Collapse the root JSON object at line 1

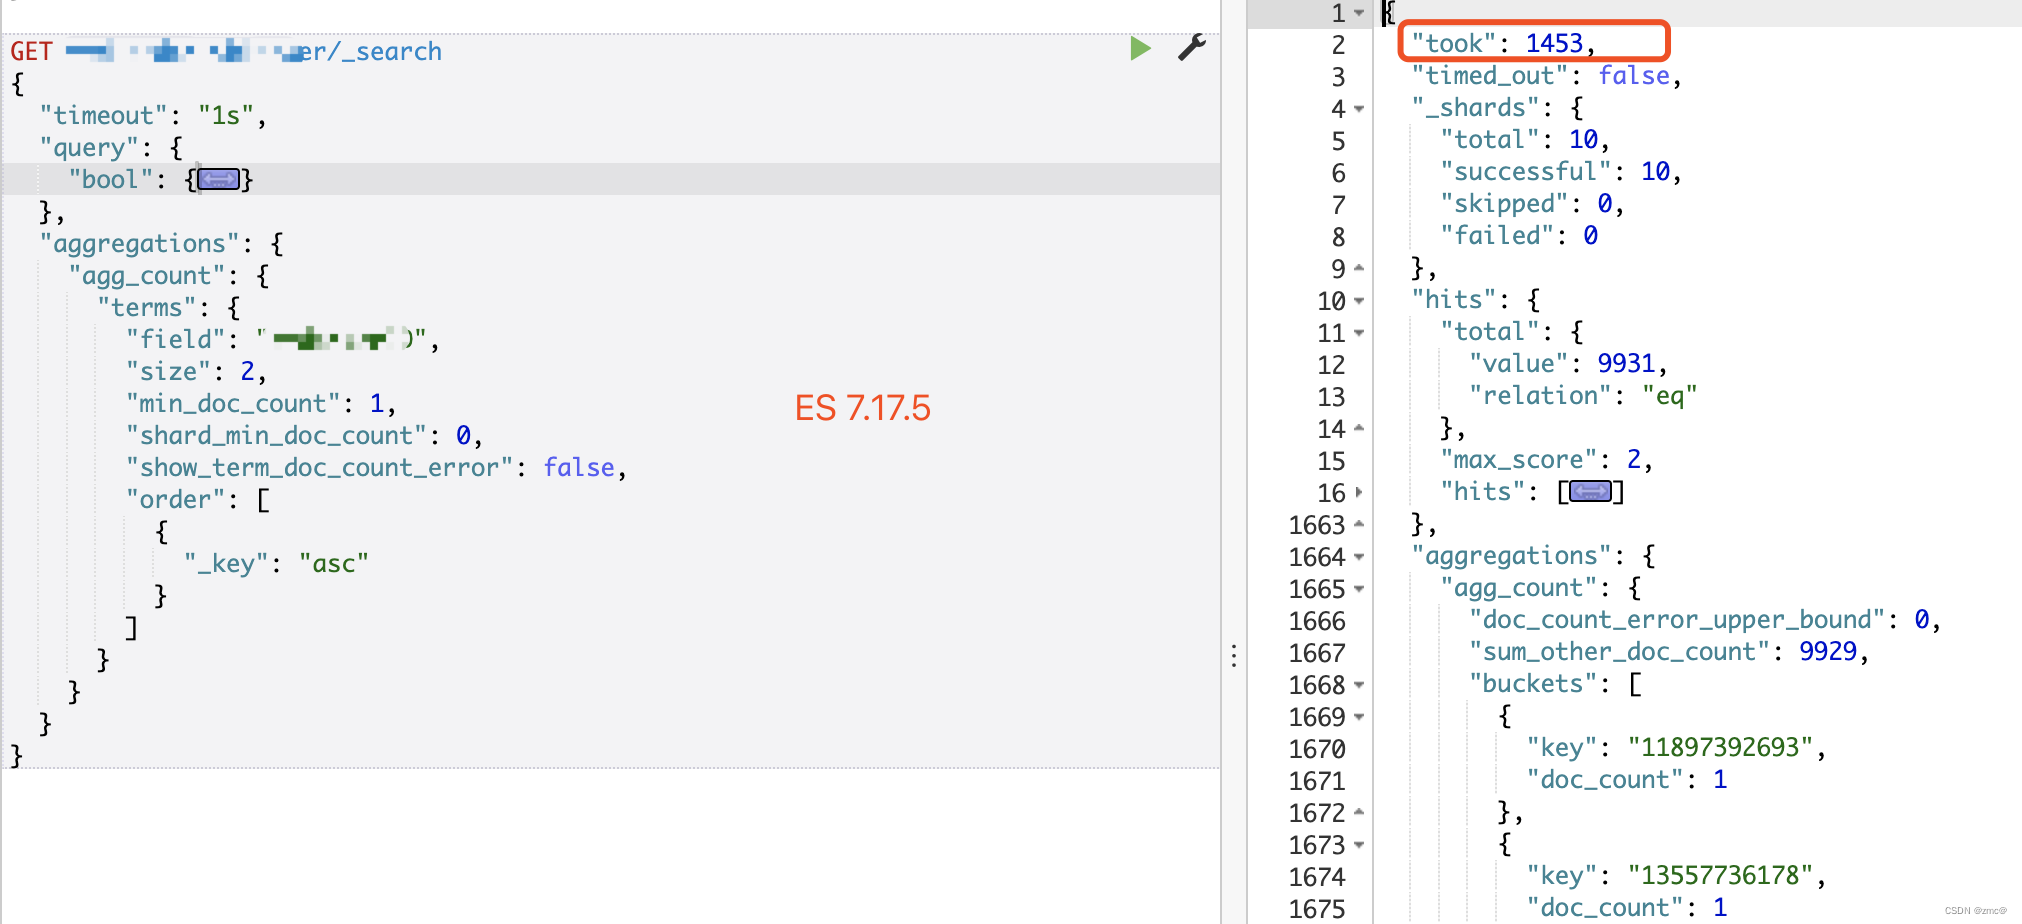1358,12
